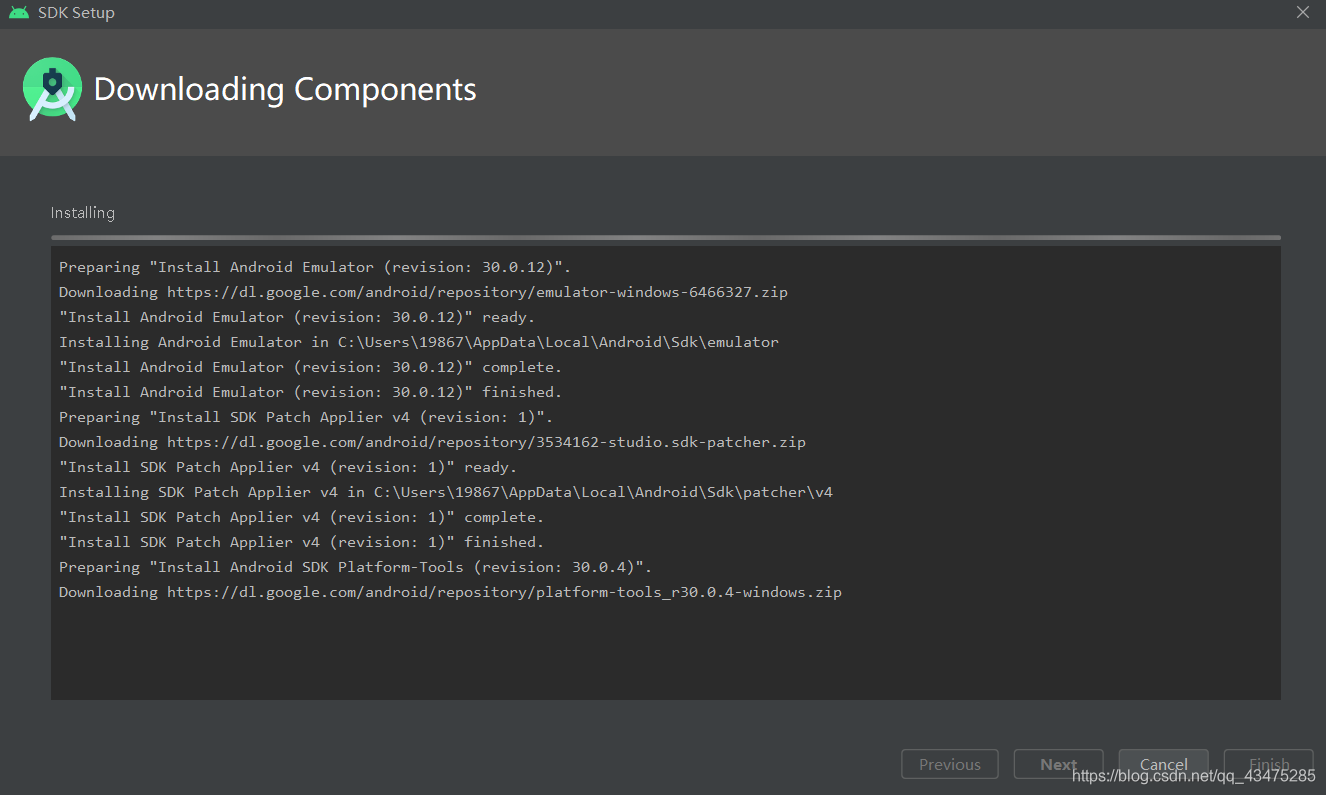Click the 'Installing' status label
This screenshot has width=1326, height=795.
pyautogui.click(x=83, y=213)
